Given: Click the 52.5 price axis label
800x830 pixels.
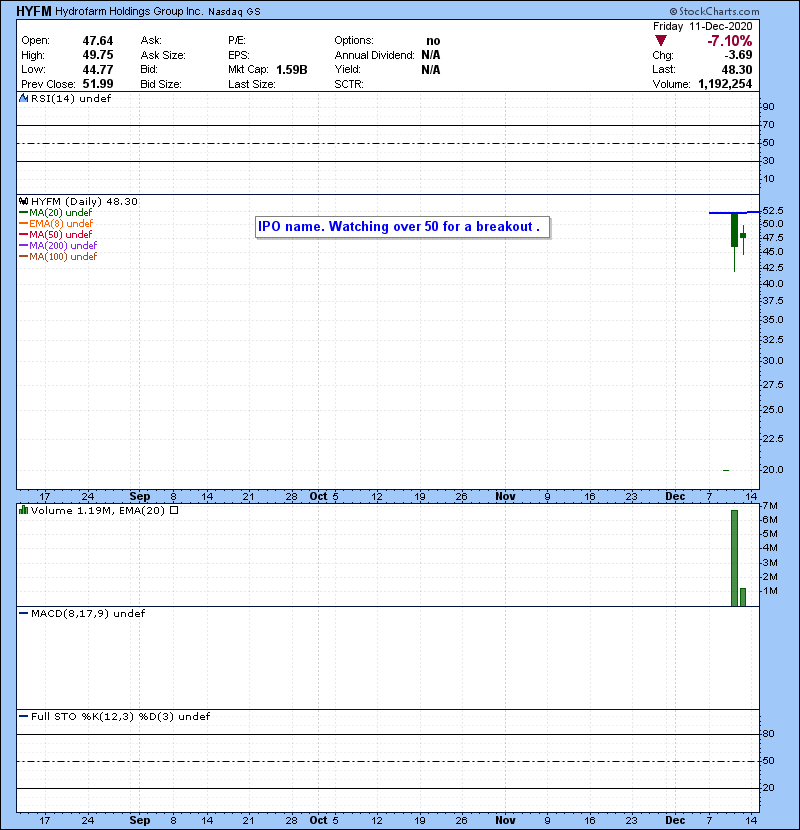Looking at the screenshot, I should [x=773, y=211].
